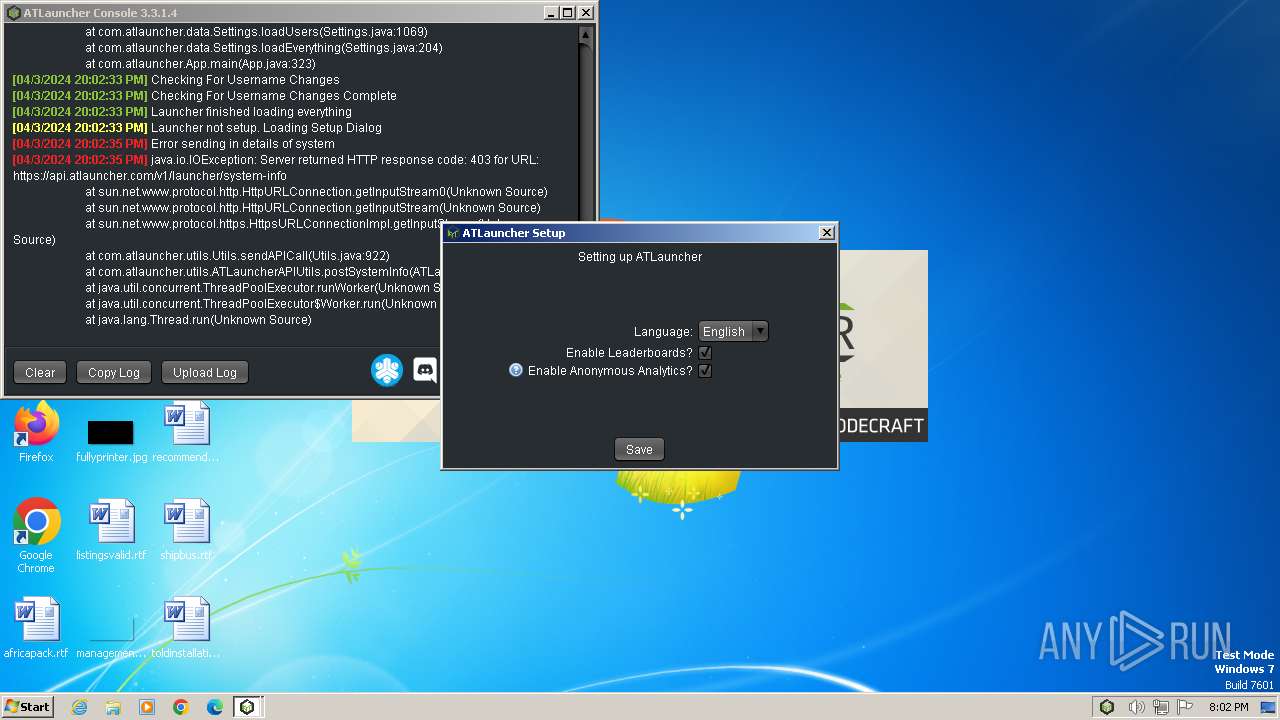Click Upload Log button in console
Viewport: 1280px width, 720px height.
tap(205, 372)
